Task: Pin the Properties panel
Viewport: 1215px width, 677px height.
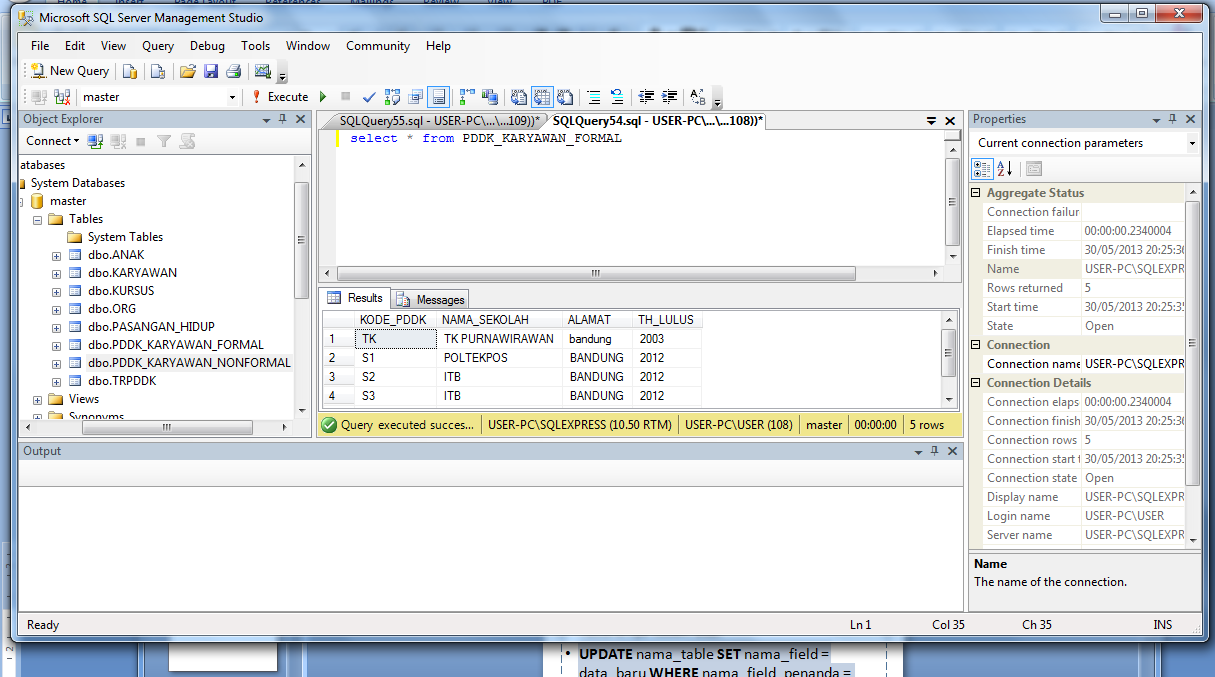Action: 1173,119
